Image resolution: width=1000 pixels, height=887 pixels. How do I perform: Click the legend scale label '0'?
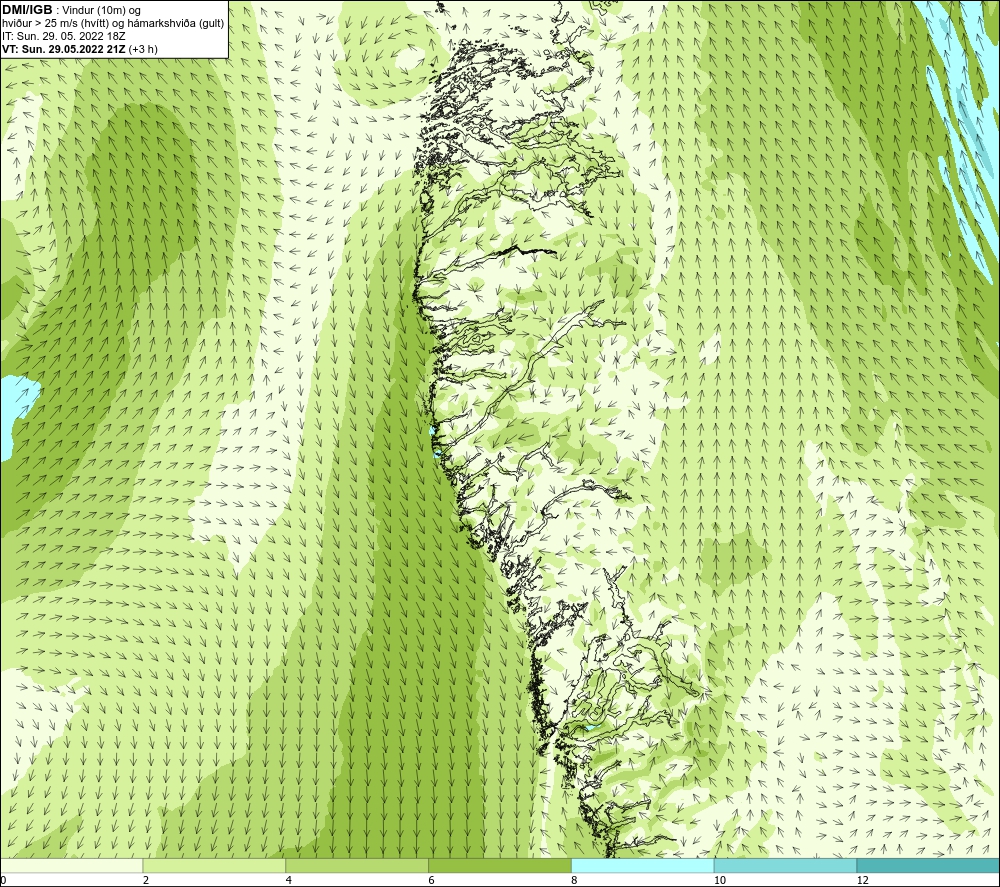coord(3,880)
